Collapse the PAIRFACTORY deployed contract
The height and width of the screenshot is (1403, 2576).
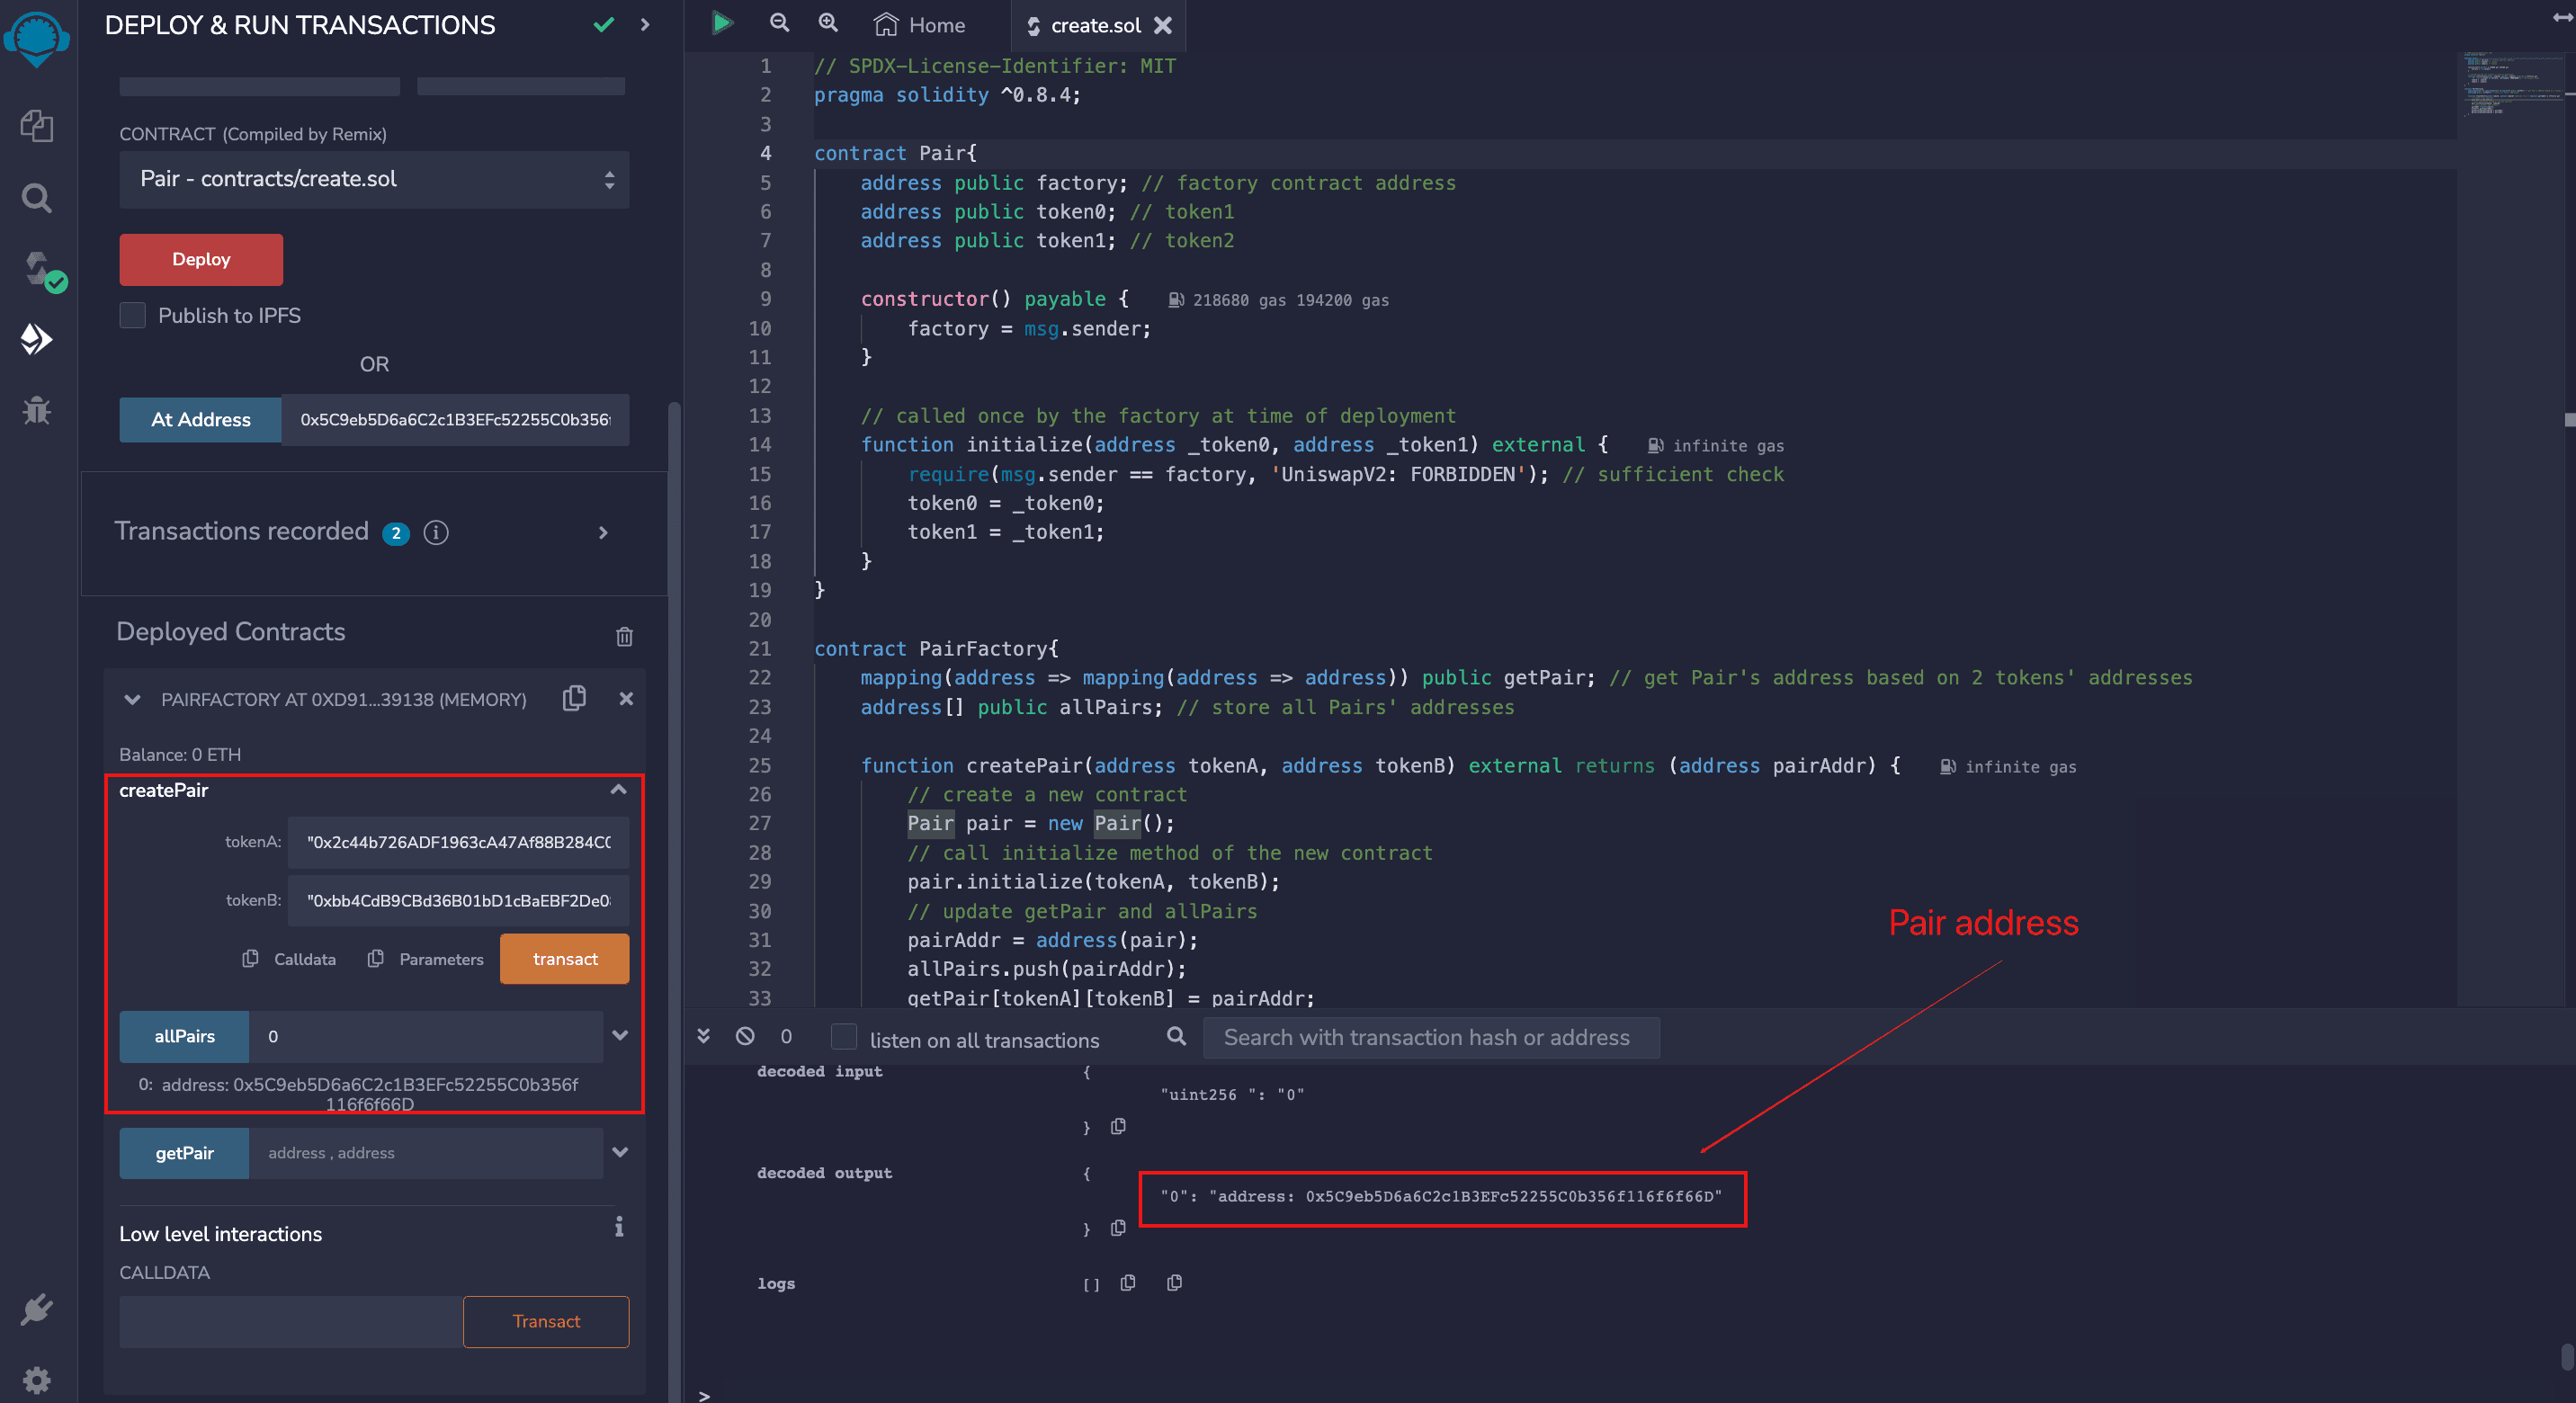pyautogui.click(x=132, y=699)
